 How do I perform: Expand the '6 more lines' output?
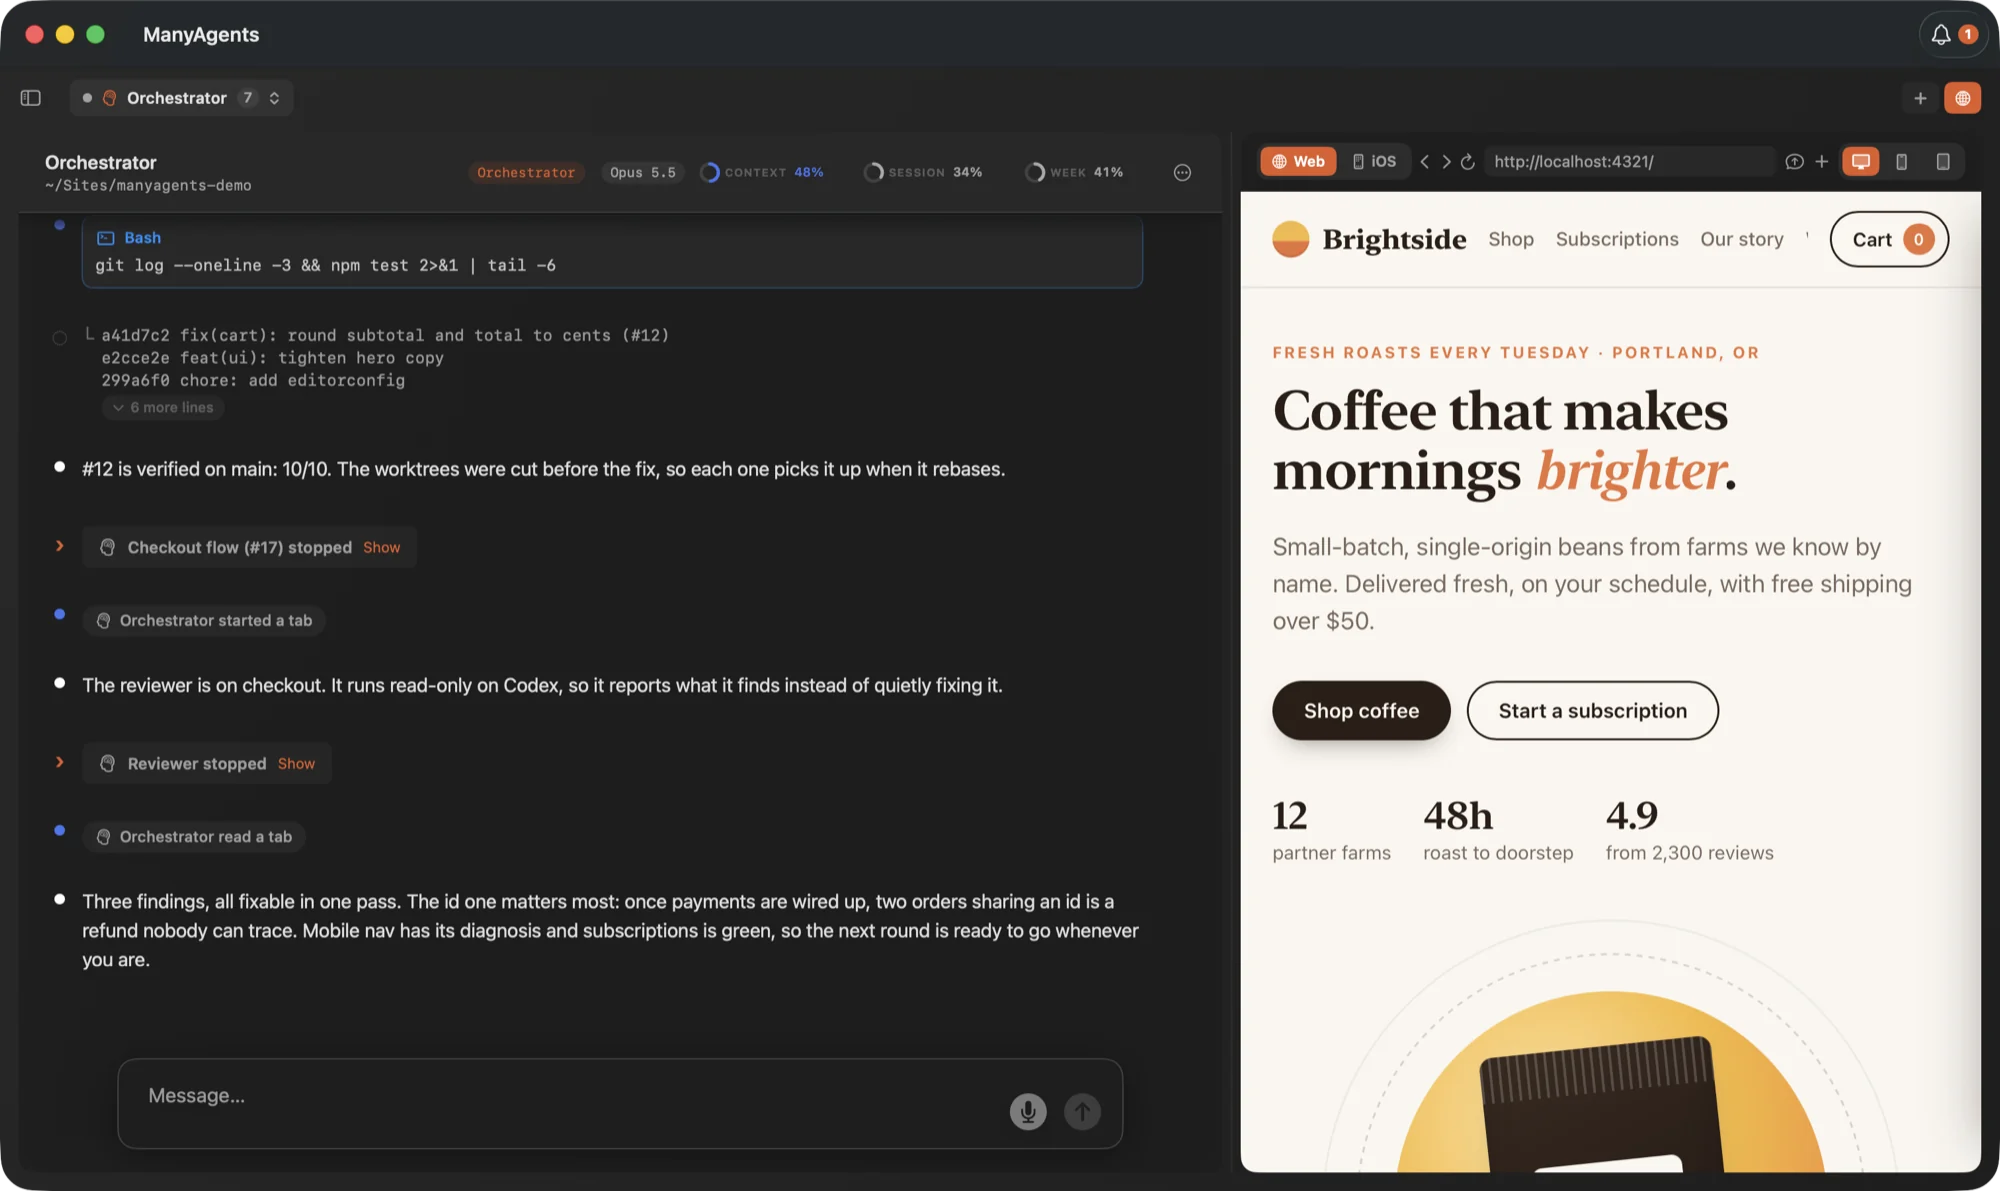(x=163, y=408)
